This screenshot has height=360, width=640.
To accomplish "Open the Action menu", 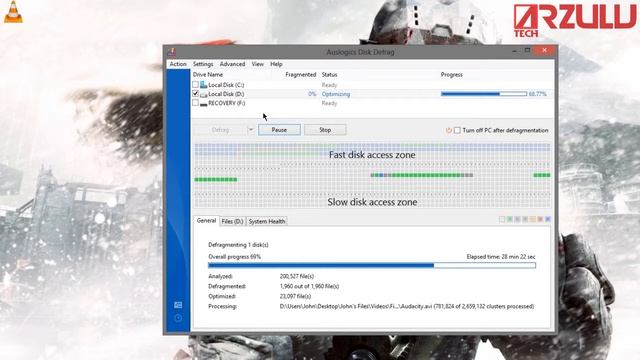I will click(x=178, y=64).
